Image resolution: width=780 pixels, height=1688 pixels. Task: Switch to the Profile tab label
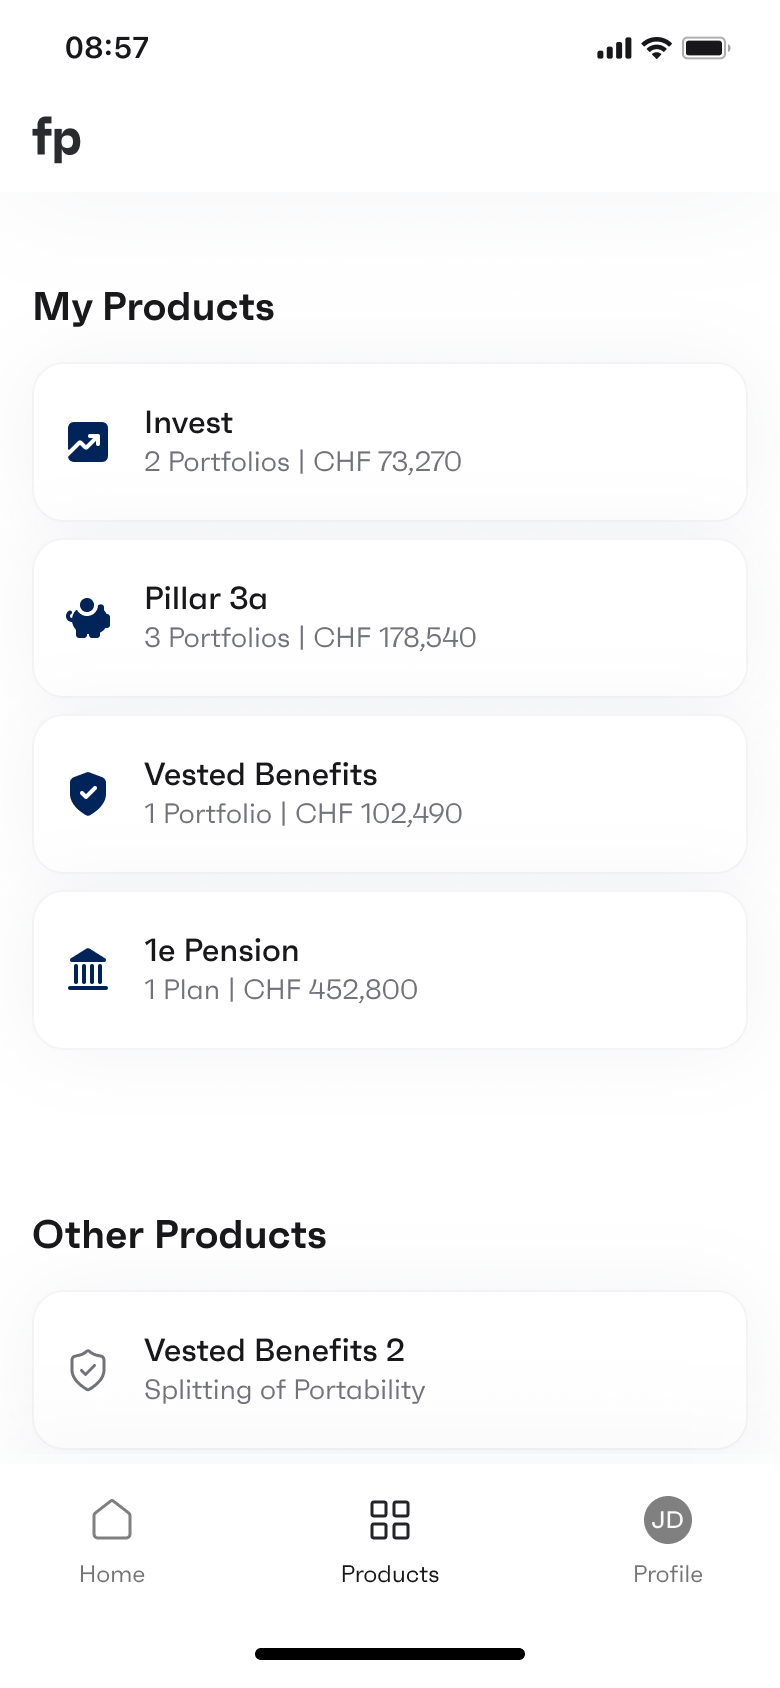[x=668, y=1574]
